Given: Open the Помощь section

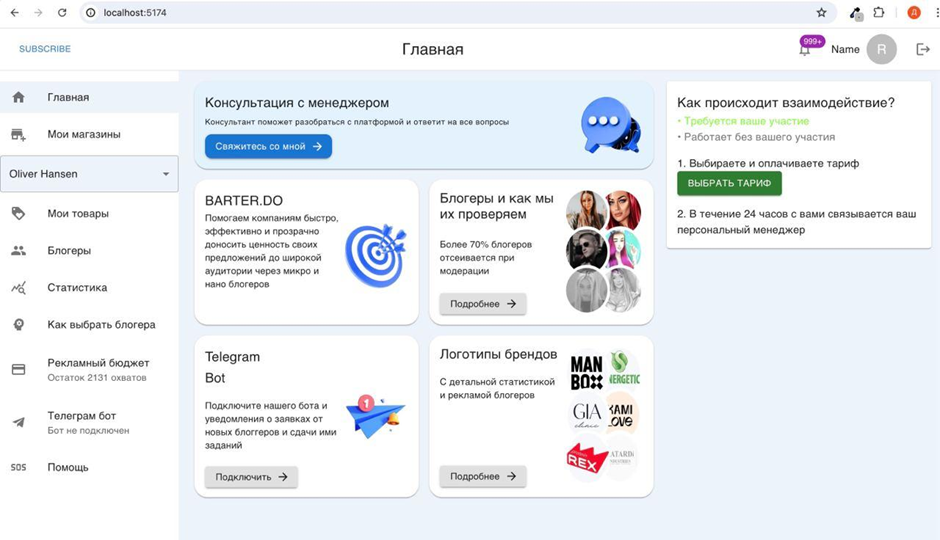Looking at the screenshot, I should tap(89, 467).
